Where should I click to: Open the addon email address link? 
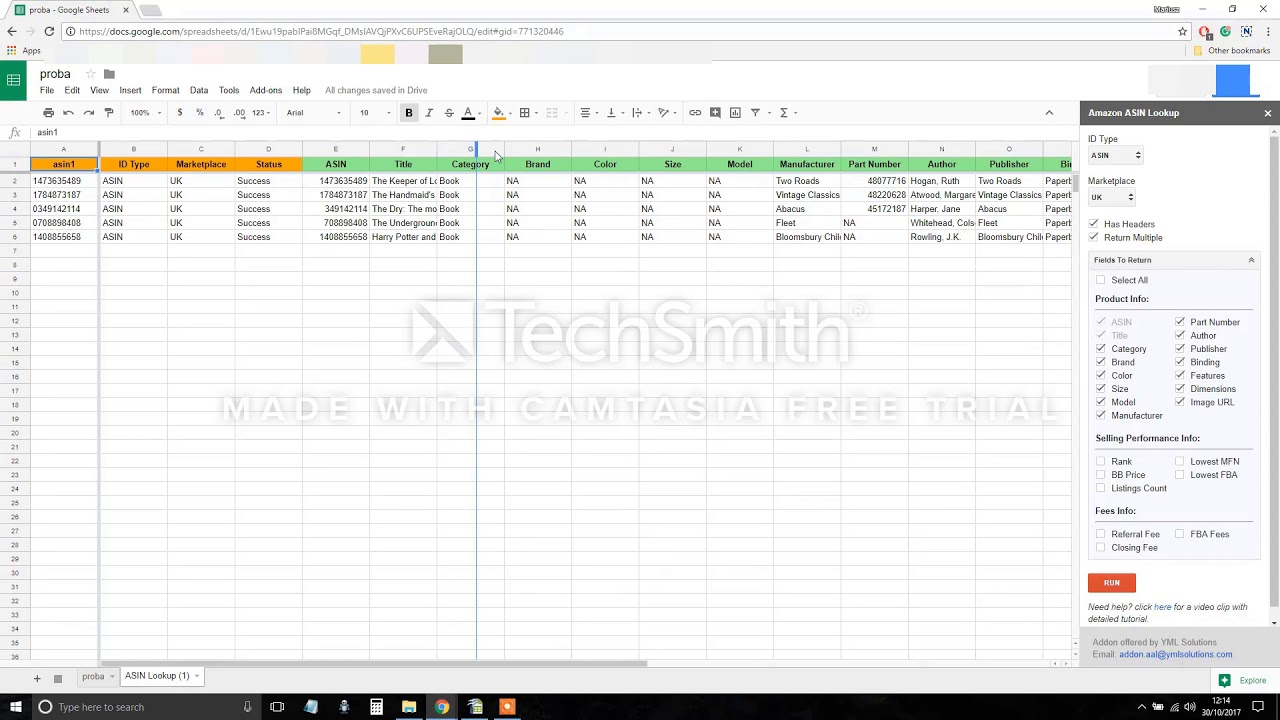[1176, 655]
